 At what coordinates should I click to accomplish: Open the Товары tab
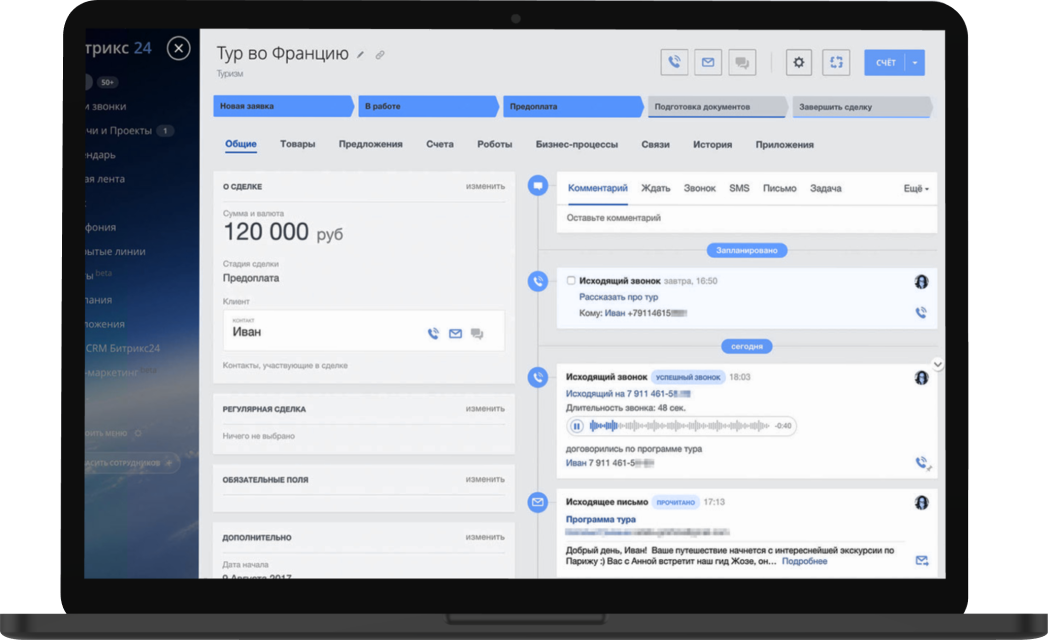tap(297, 144)
